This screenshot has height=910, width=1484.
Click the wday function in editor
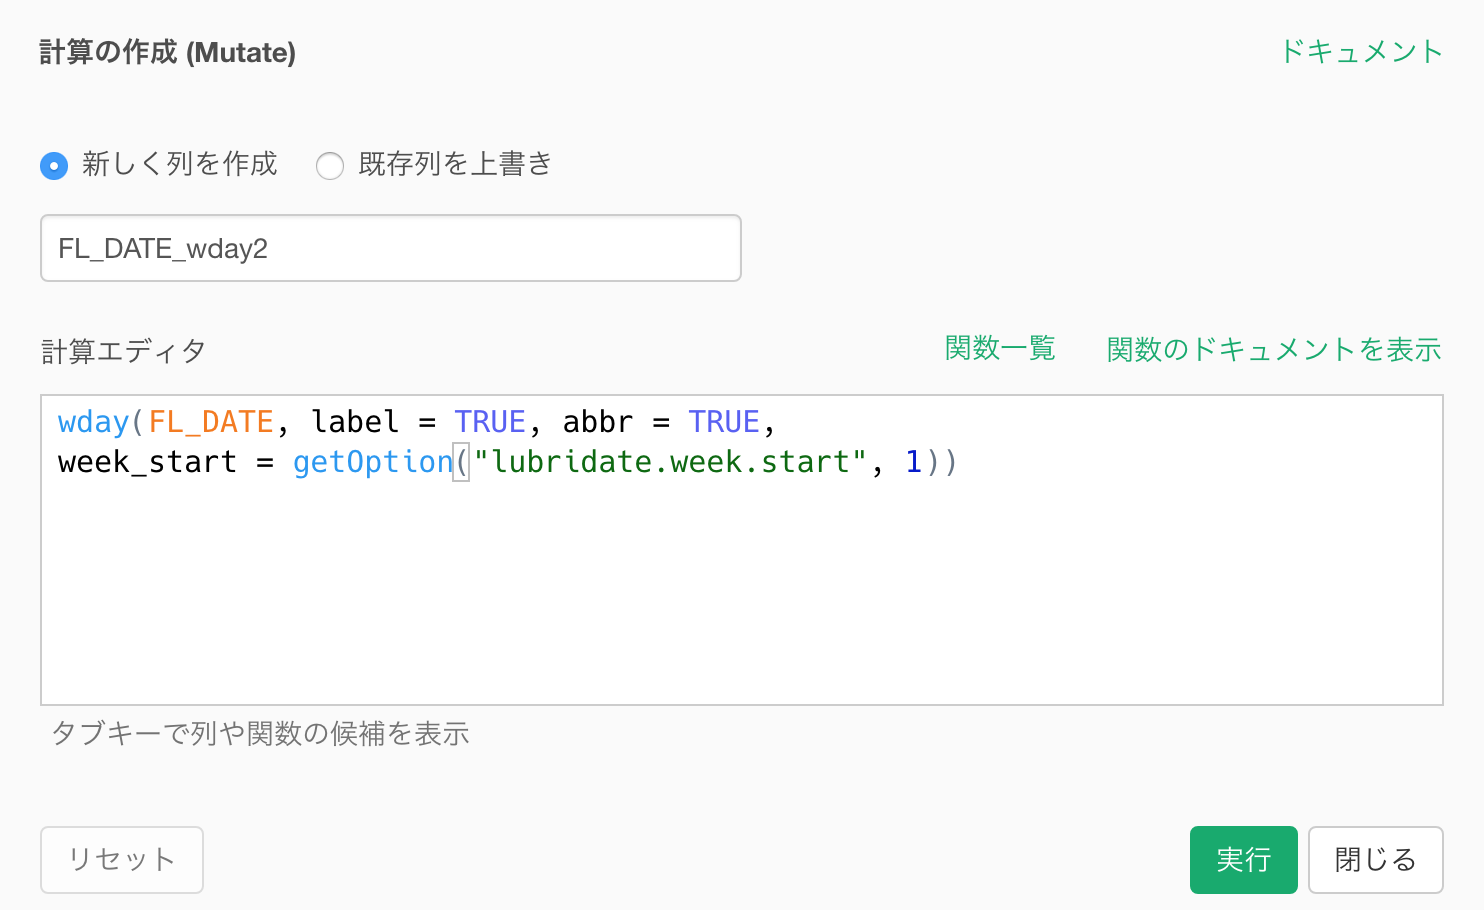(x=94, y=422)
